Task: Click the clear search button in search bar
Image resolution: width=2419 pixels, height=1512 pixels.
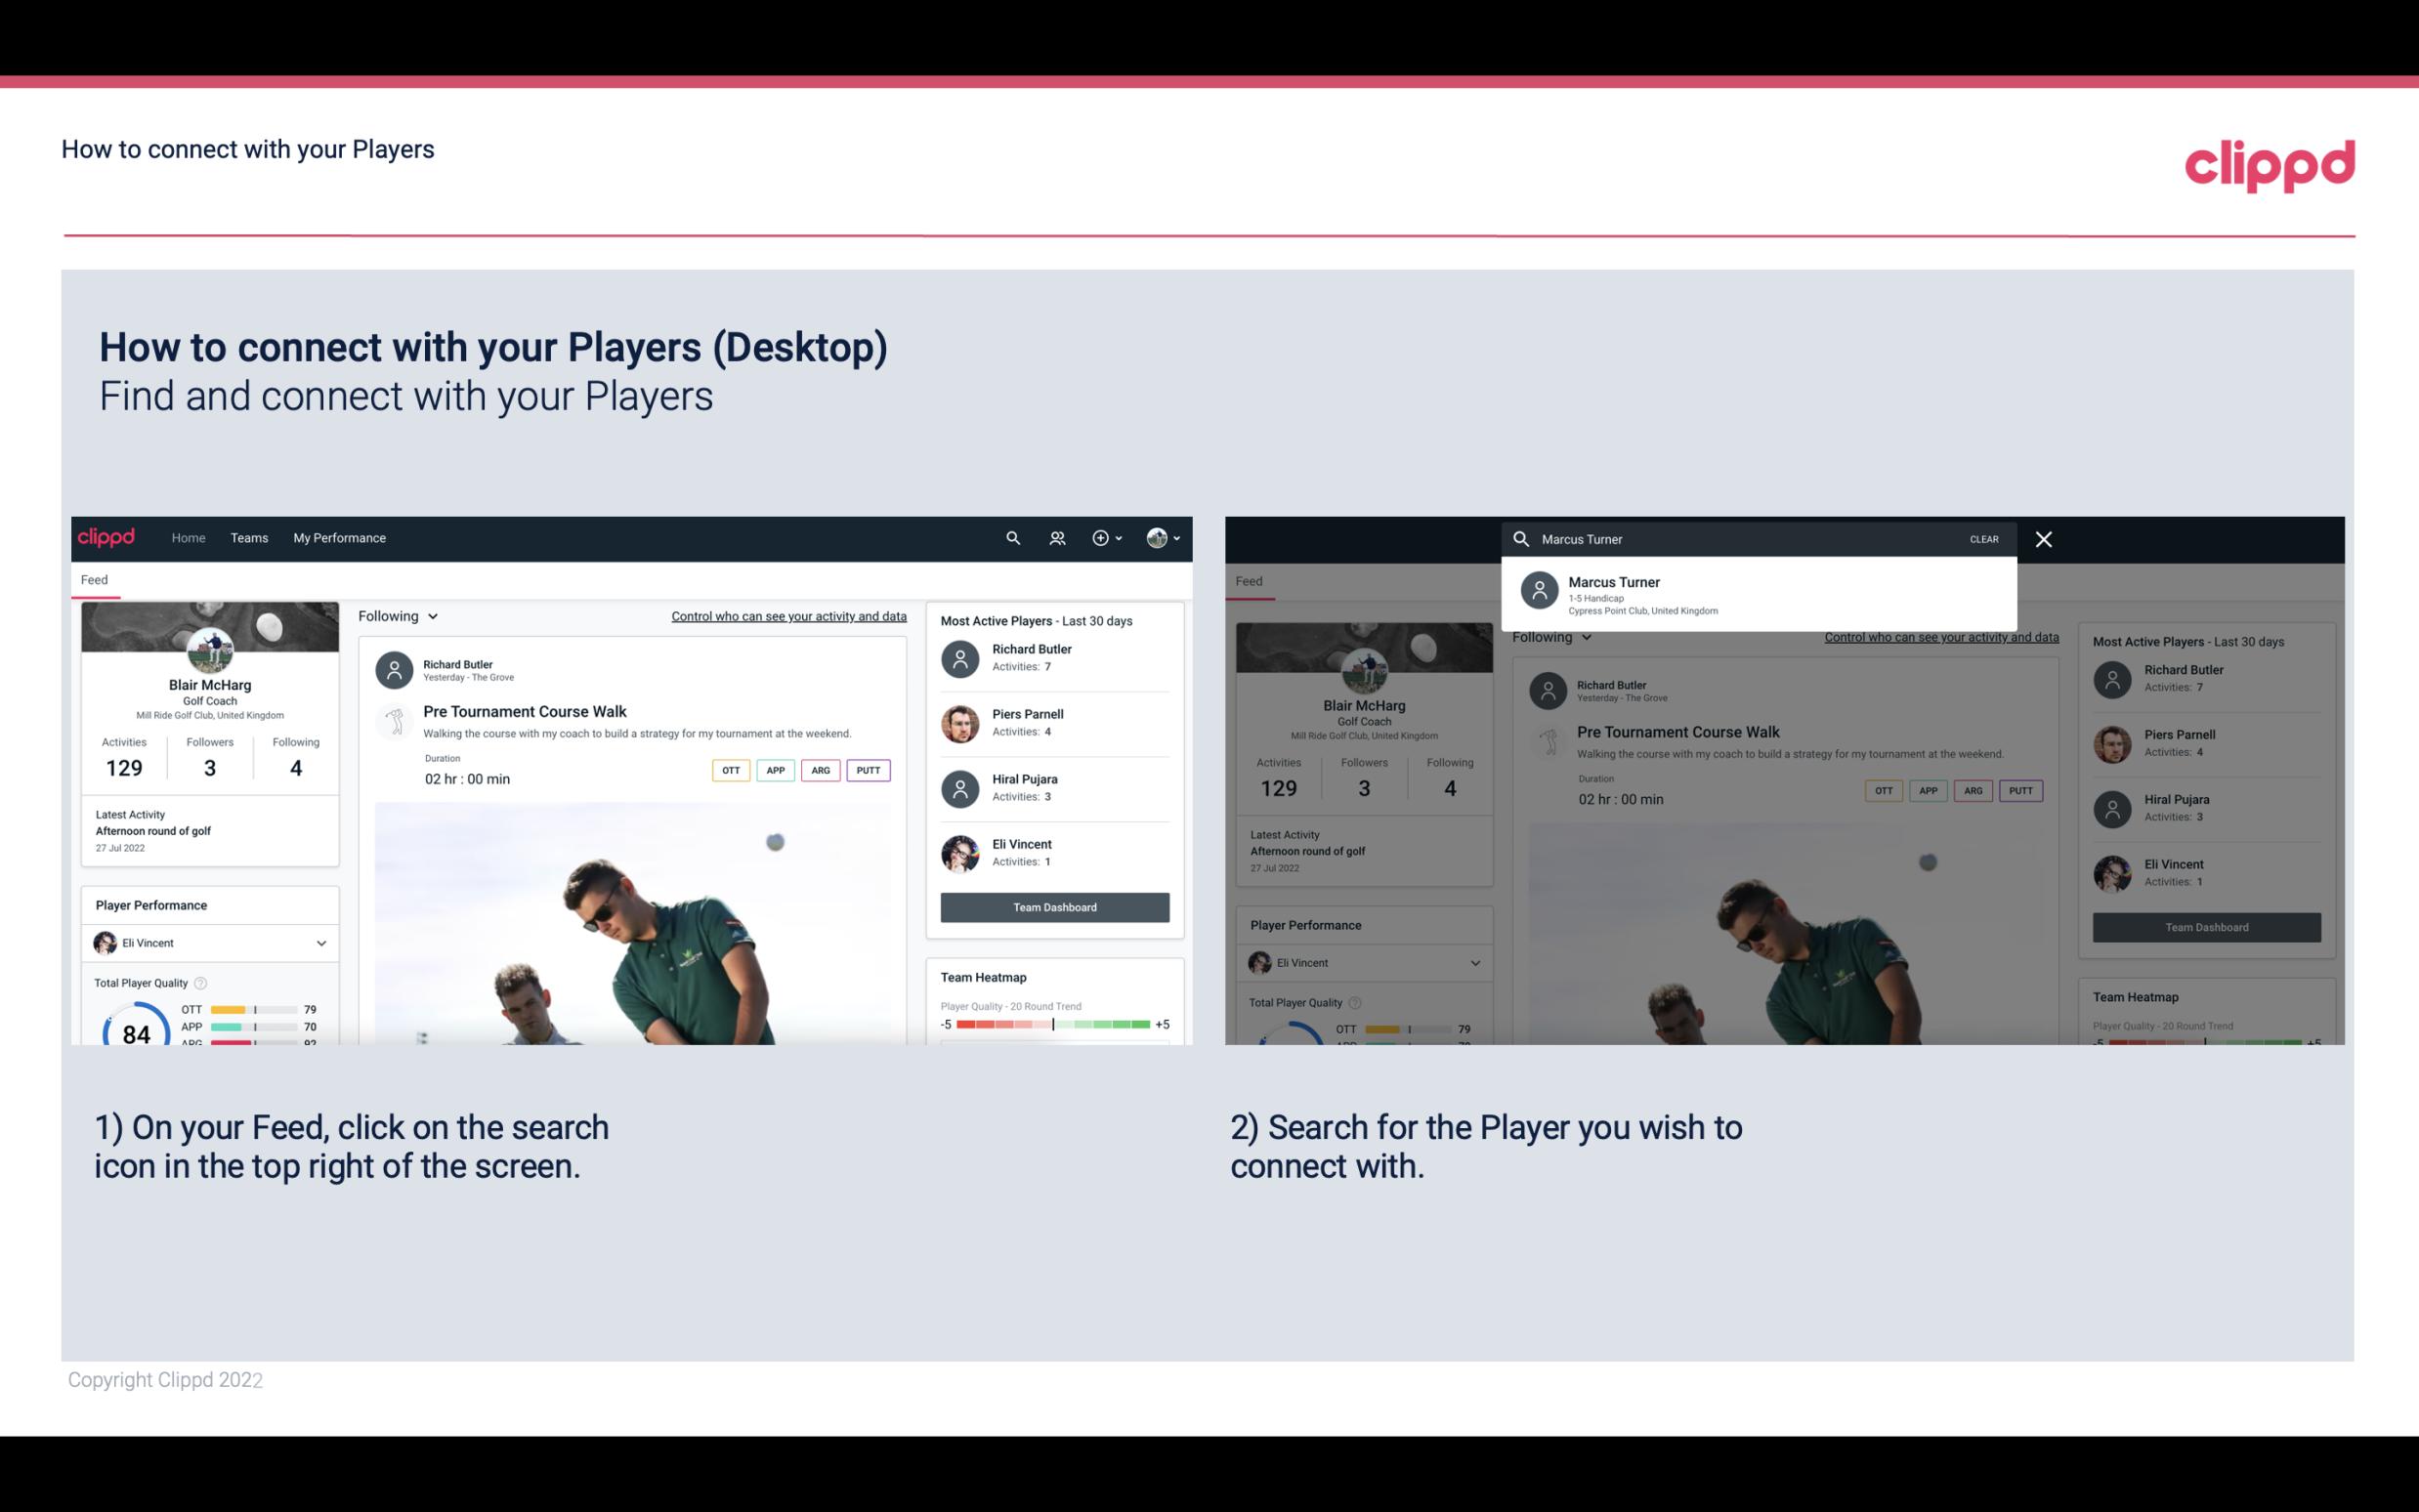Action: (x=1983, y=538)
